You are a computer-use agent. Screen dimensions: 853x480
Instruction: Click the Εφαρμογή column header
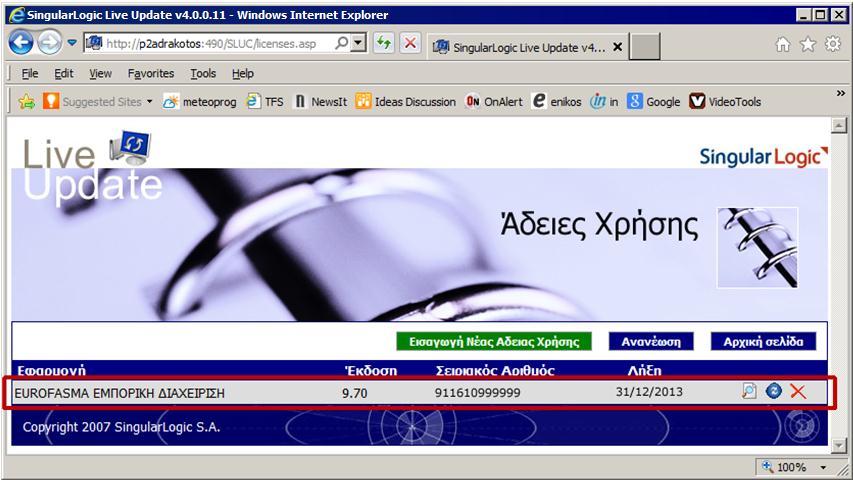[x=51, y=371]
